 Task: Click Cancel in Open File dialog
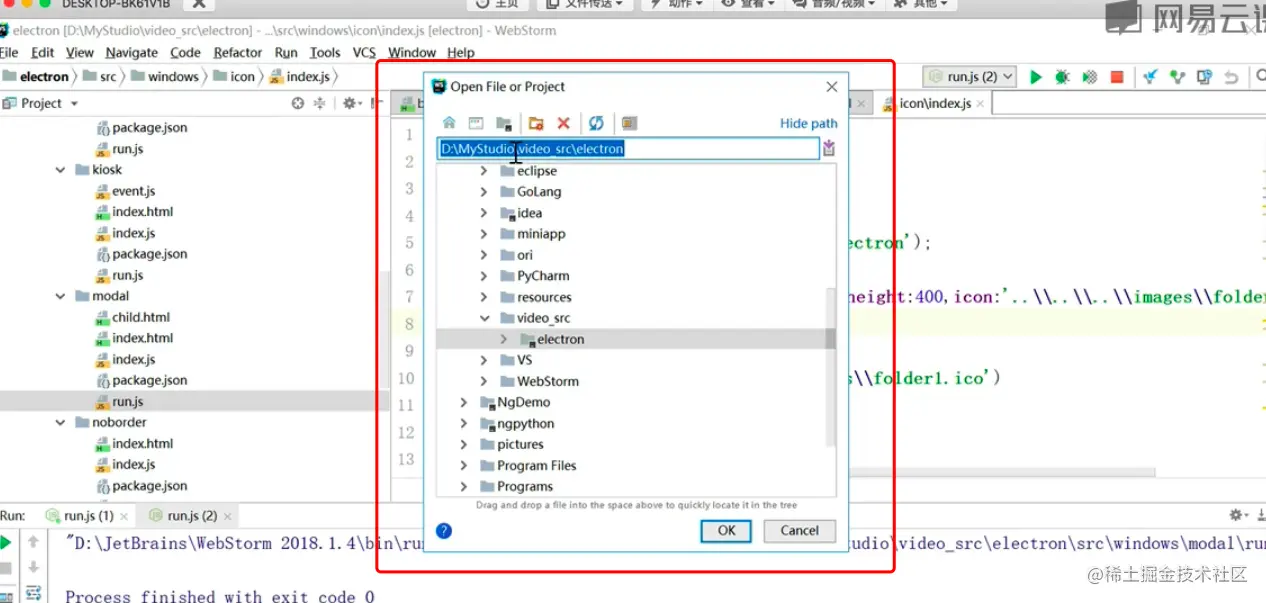(x=800, y=531)
